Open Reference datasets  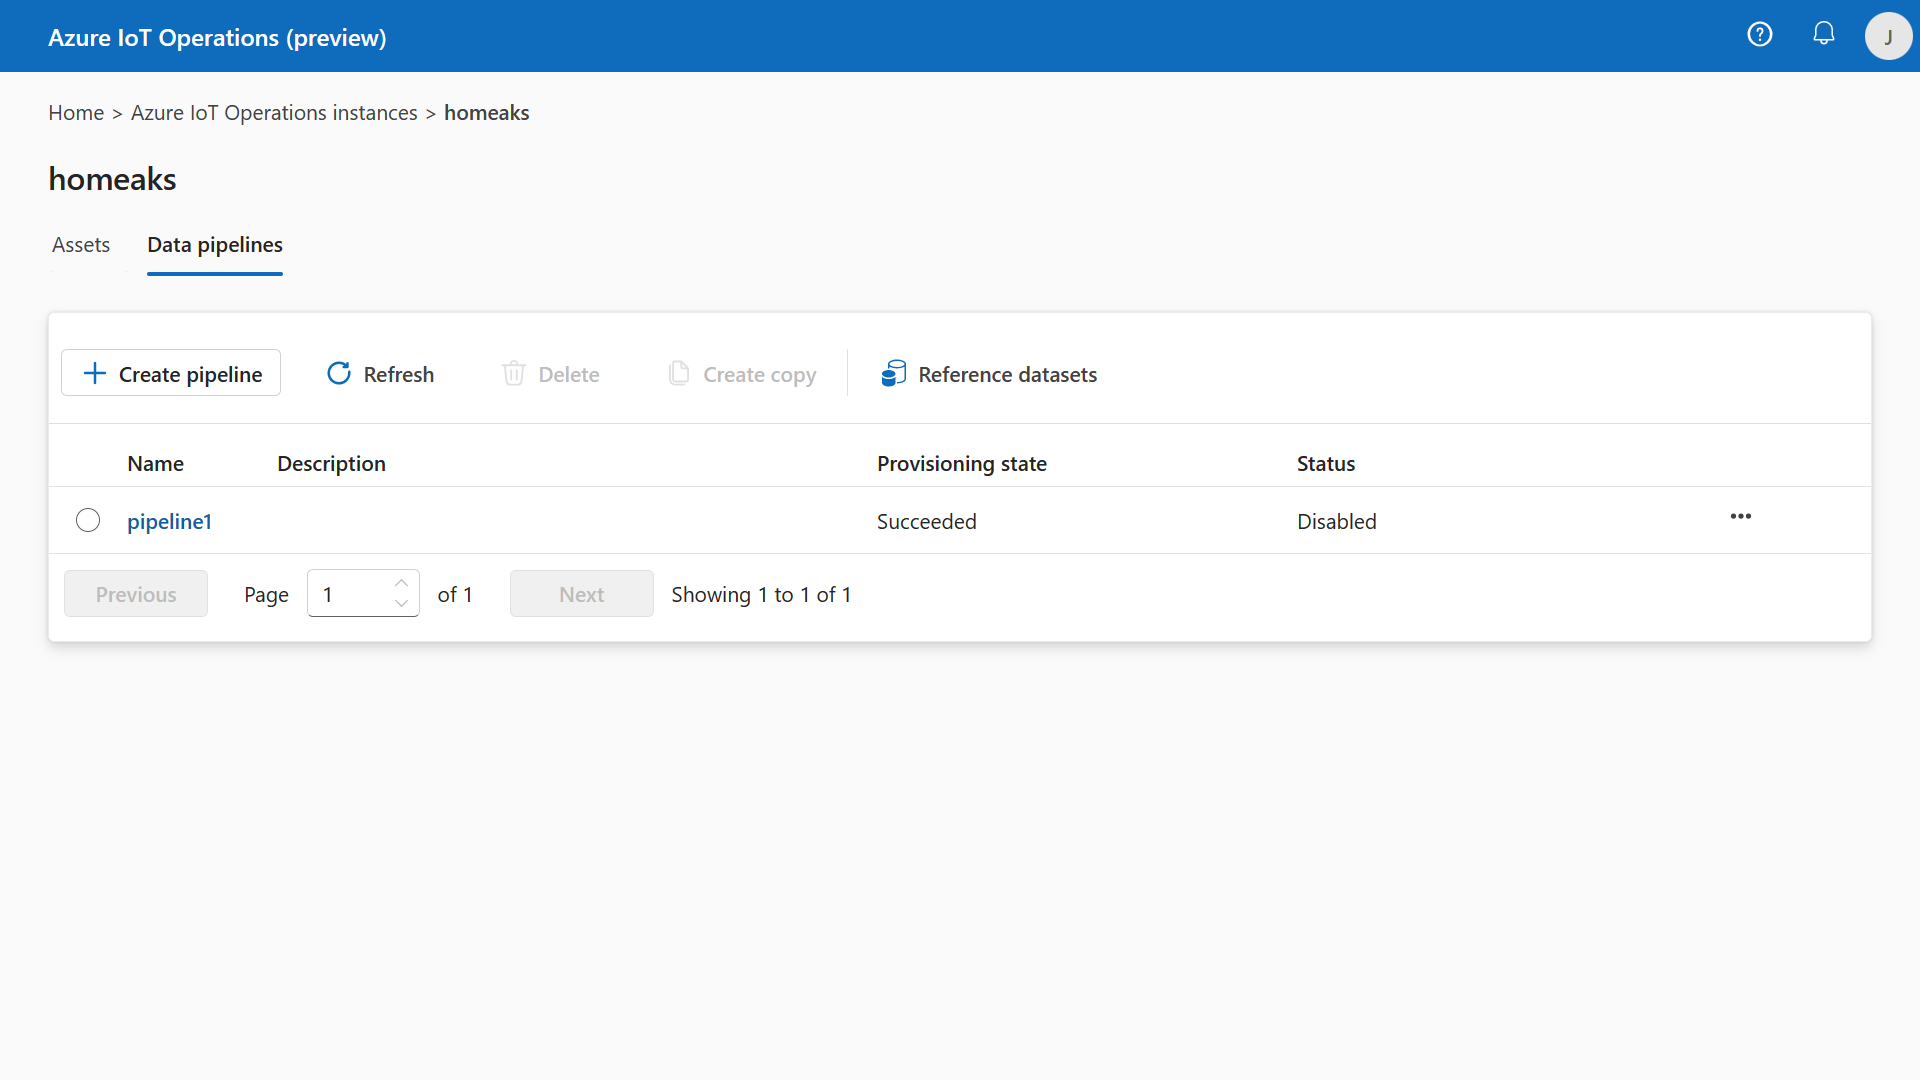(989, 373)
